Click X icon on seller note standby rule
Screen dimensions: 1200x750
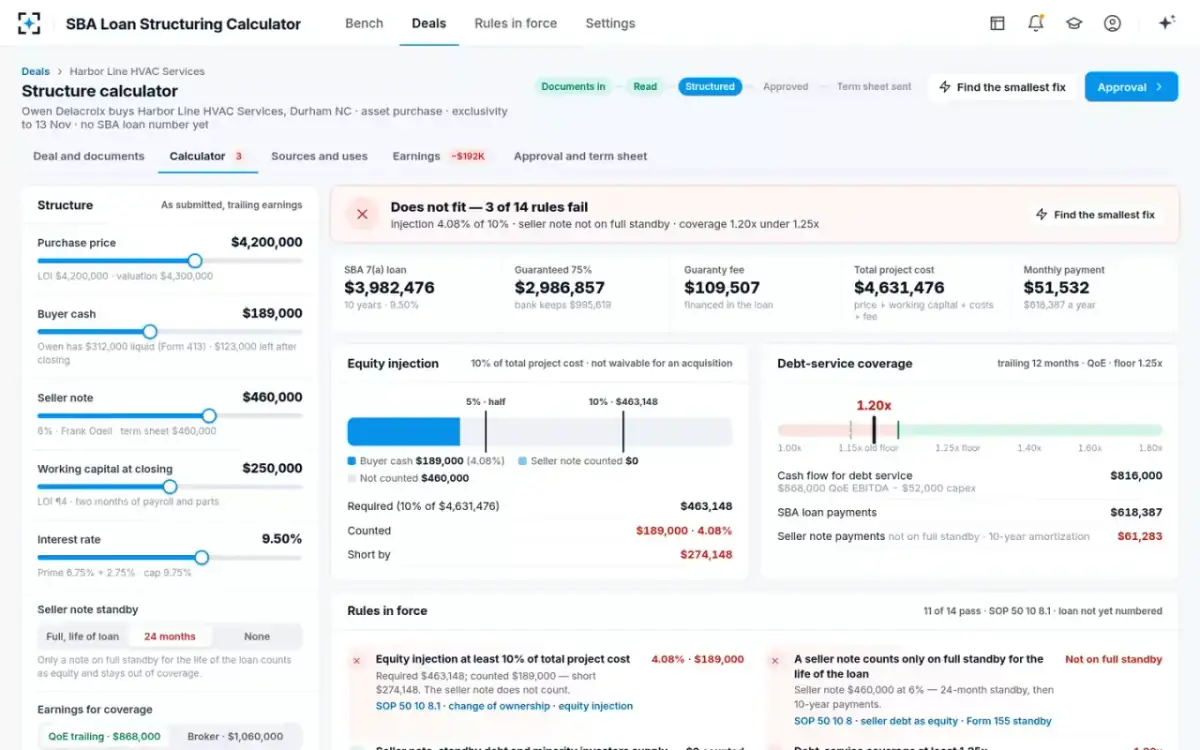point(775,661)
